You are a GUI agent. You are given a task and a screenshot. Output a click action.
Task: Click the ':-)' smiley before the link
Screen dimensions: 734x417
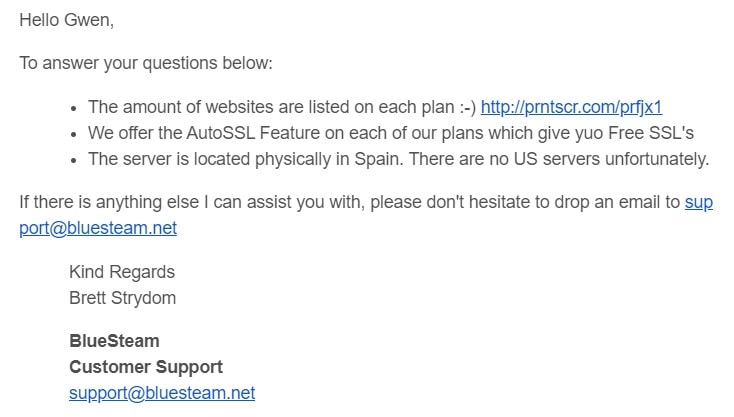tap(467, 107)
